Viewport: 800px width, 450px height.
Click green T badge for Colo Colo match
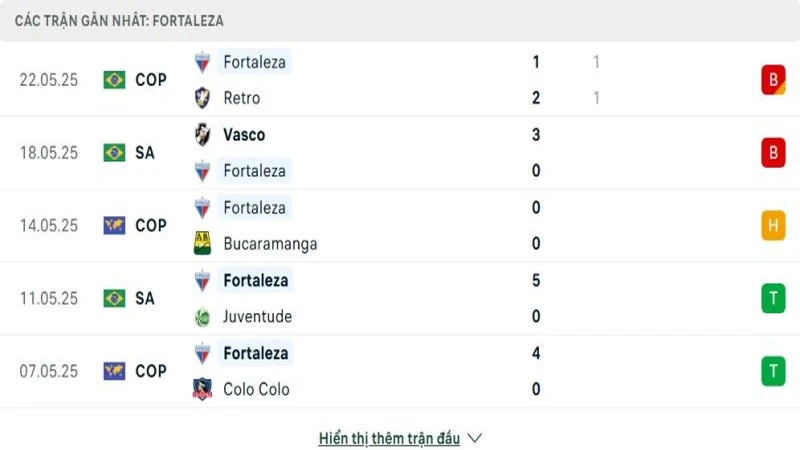[772, 371]
